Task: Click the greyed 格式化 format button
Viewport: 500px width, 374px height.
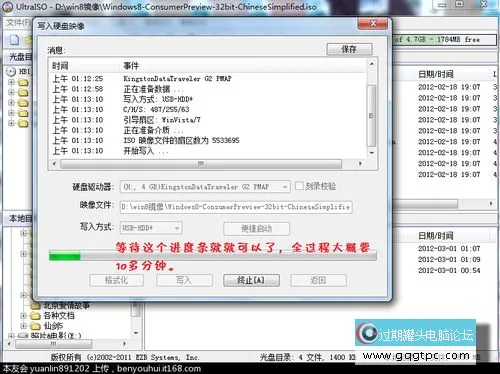Action: [x=116, y=280]
